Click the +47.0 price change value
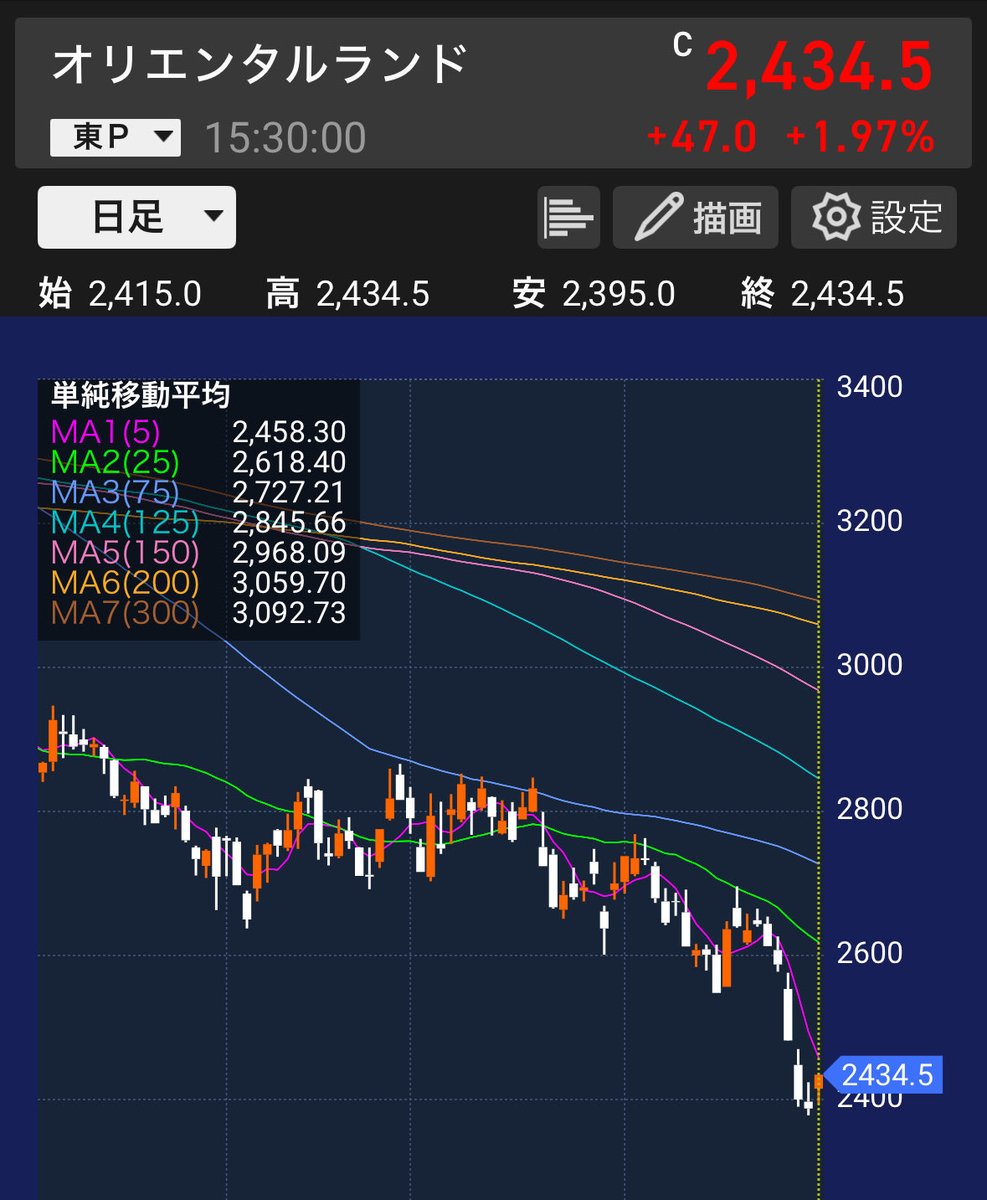Image resolution: width=987 pixels, height=1200 pixels. (x=702, y=137)
